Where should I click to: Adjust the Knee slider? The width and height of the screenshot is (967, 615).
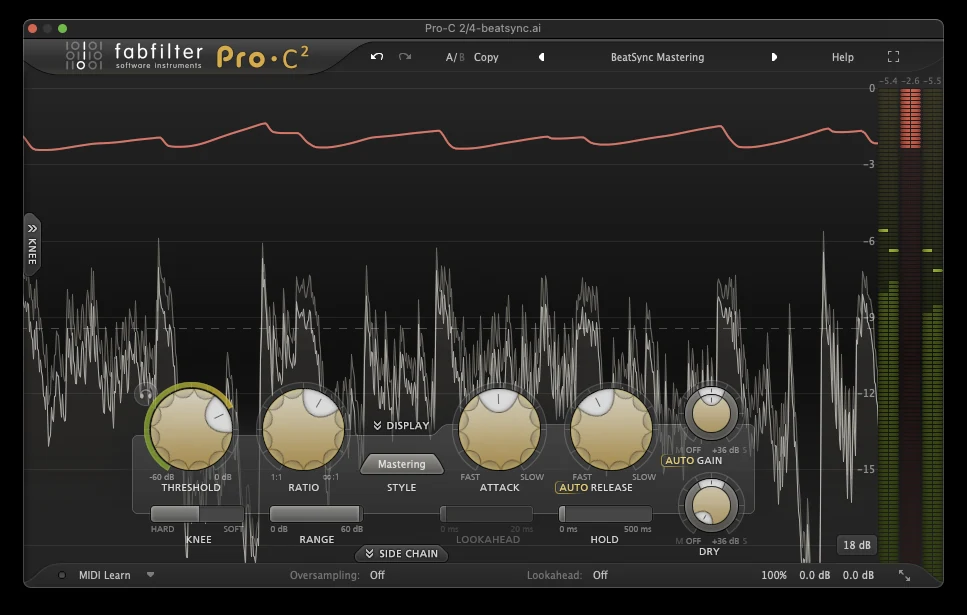[197, 514]
